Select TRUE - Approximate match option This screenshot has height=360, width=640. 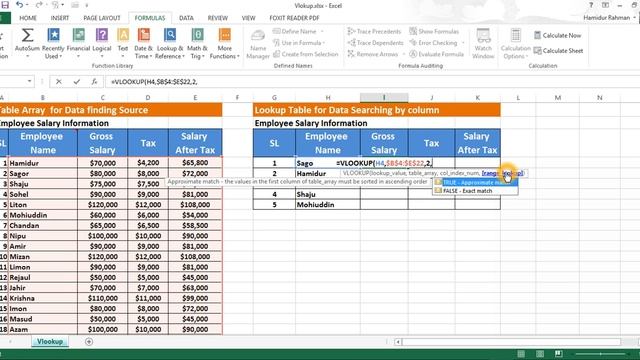[476, 182]
